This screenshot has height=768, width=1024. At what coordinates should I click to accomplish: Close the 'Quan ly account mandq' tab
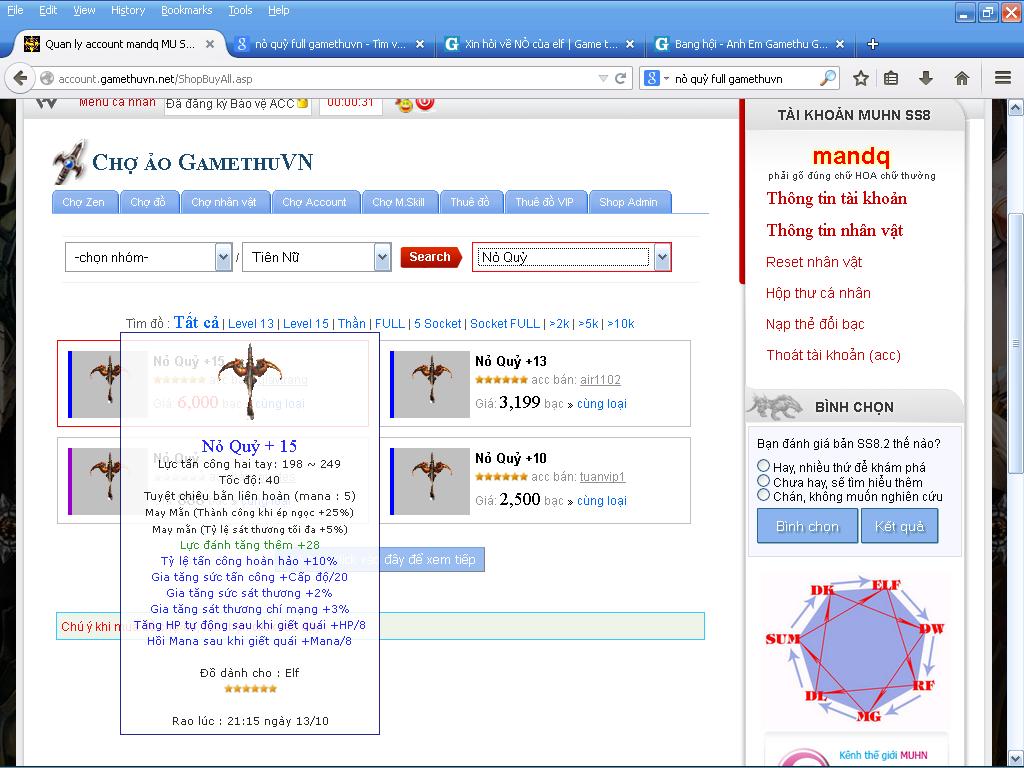point(210,44)
